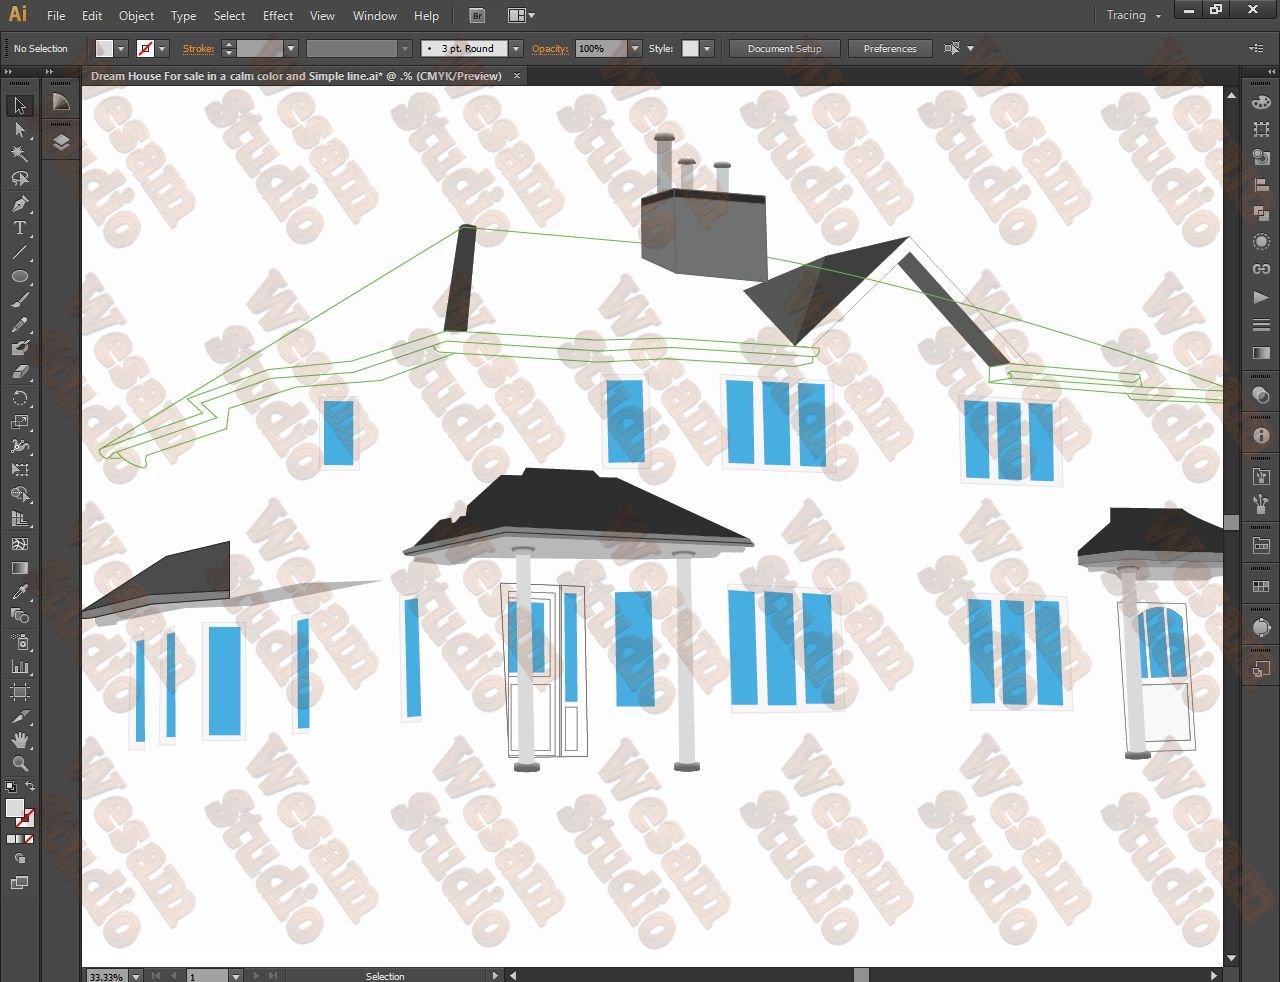
Task: Choose the Magic Wand tool
Action: [20, 154]
